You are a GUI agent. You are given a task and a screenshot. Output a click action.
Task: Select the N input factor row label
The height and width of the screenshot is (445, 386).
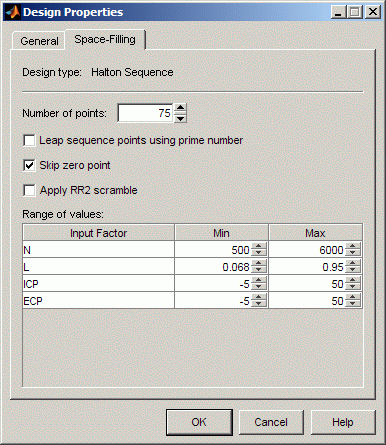(98, 250)
